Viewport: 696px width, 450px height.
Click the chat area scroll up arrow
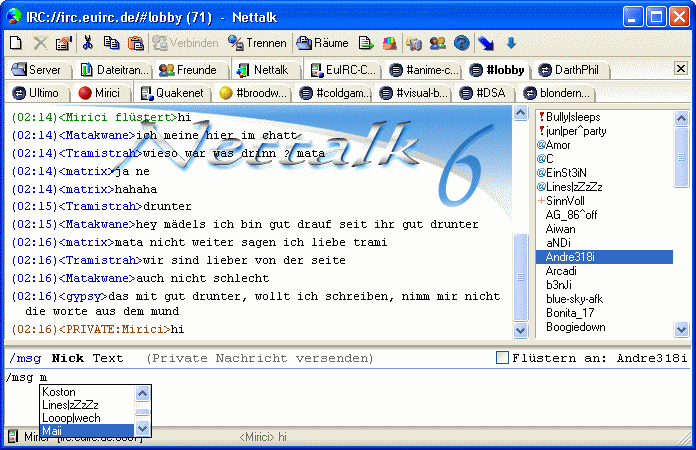[x=520, y=113]
